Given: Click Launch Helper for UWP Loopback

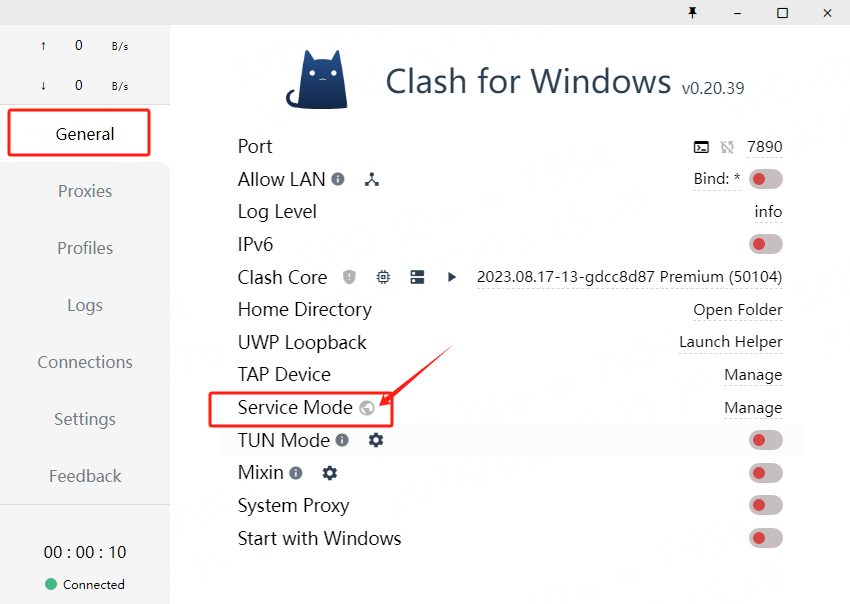Looking at the screenshot, I should [731, 342].
